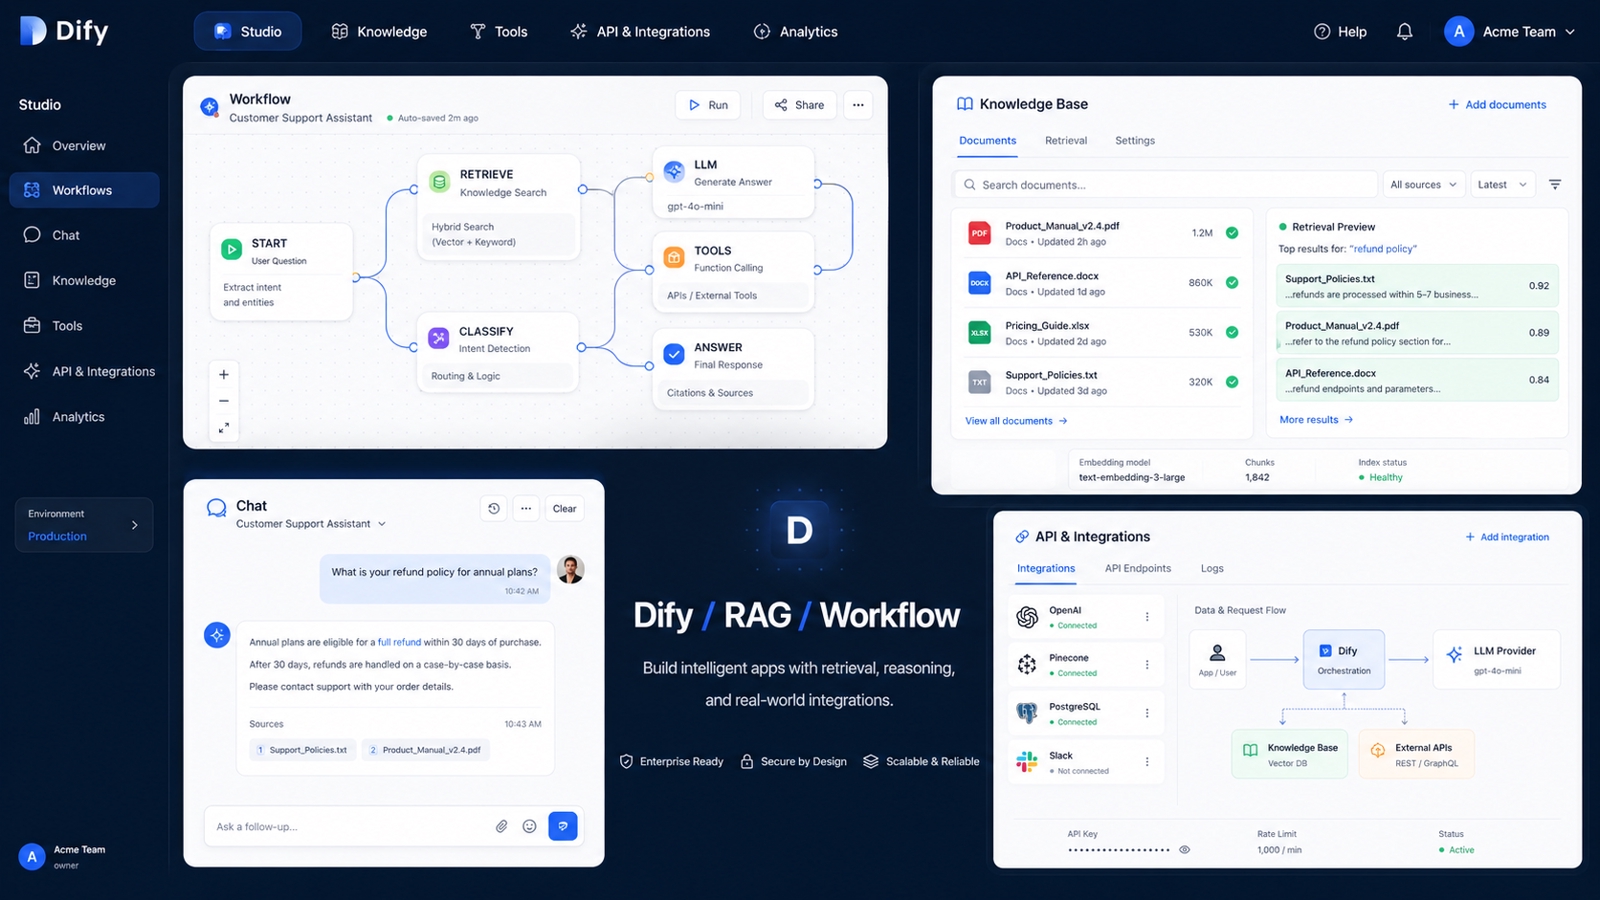Screen dimensions: 1600x900
Task: Open chat history via the clock icon
Action: pyautogui.click(x=493, y=508)
